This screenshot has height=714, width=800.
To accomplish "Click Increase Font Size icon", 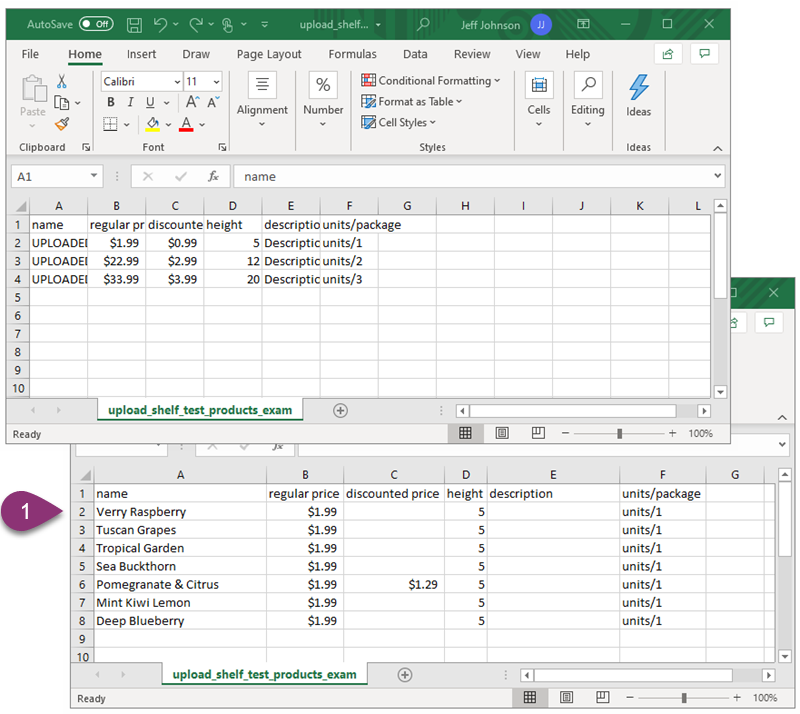I will [192, 103].
